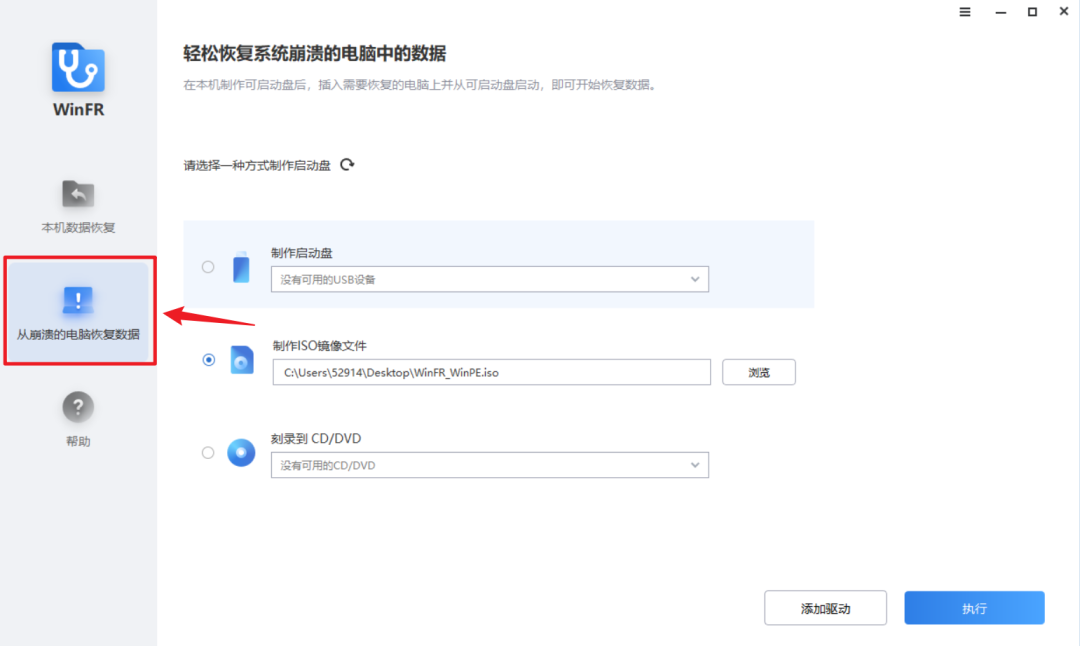Image resolution: width=1080 pixels, height=646 pixels.
Task: Click the WinFR logo in sidebar
Action: tap(78, 70)
